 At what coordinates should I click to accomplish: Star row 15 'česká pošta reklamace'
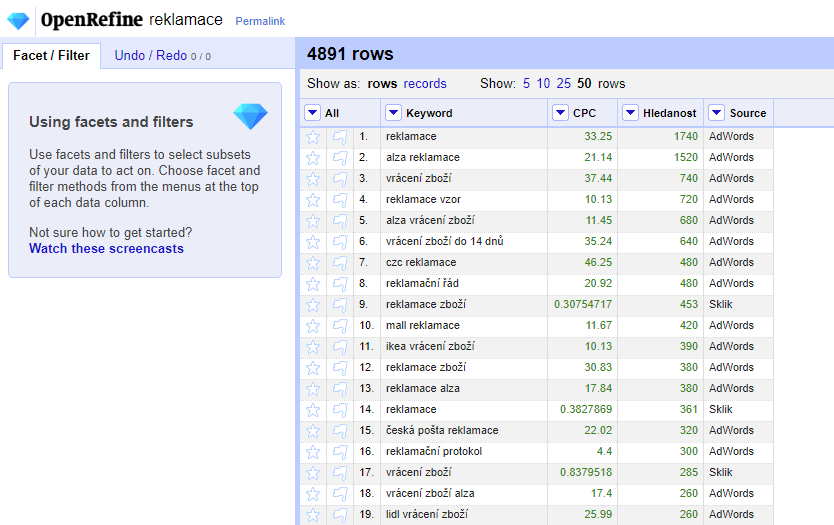[x=313, y=431]
